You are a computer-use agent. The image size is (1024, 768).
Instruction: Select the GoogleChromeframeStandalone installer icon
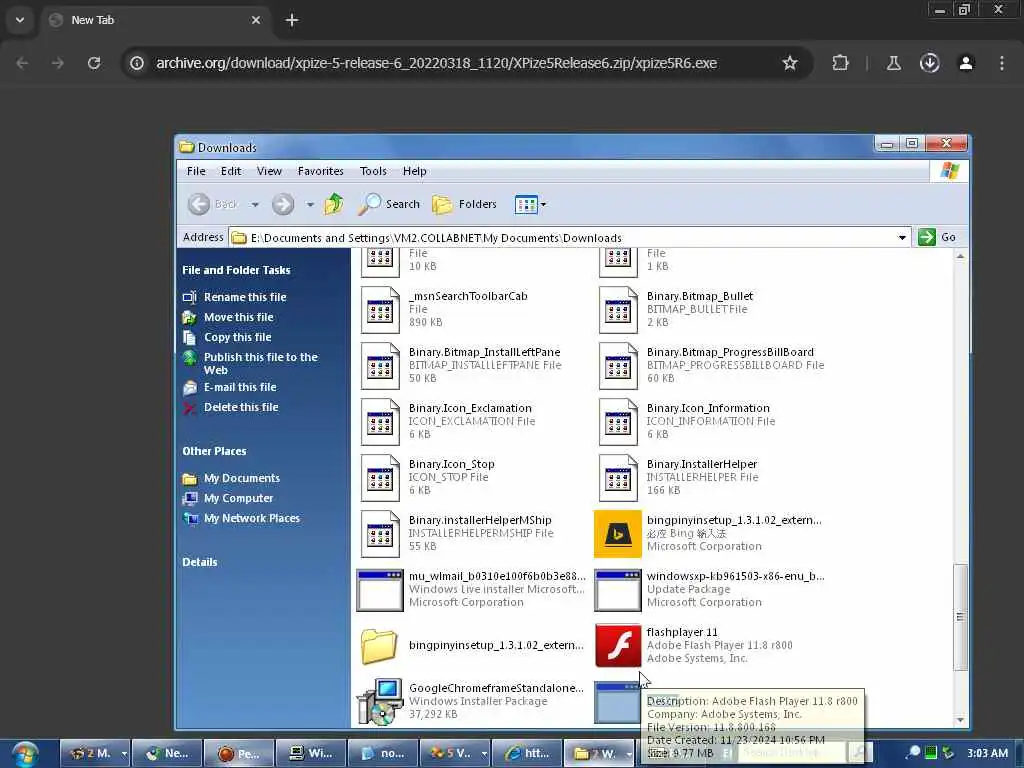click(380, 701)
